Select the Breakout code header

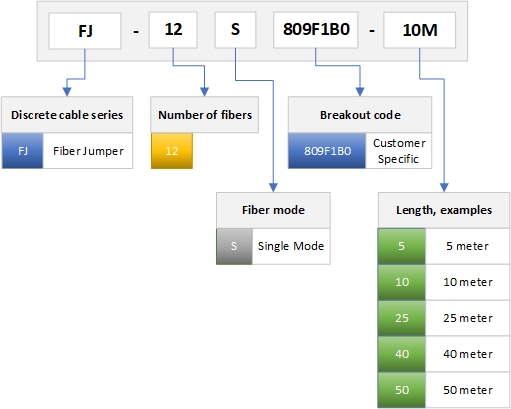pos(360,115)
